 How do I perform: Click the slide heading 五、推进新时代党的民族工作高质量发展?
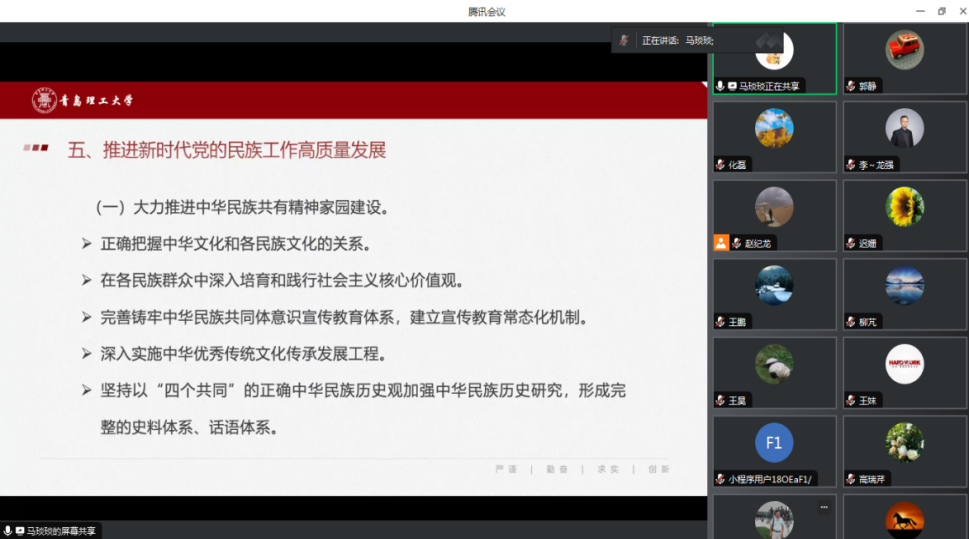226,151
